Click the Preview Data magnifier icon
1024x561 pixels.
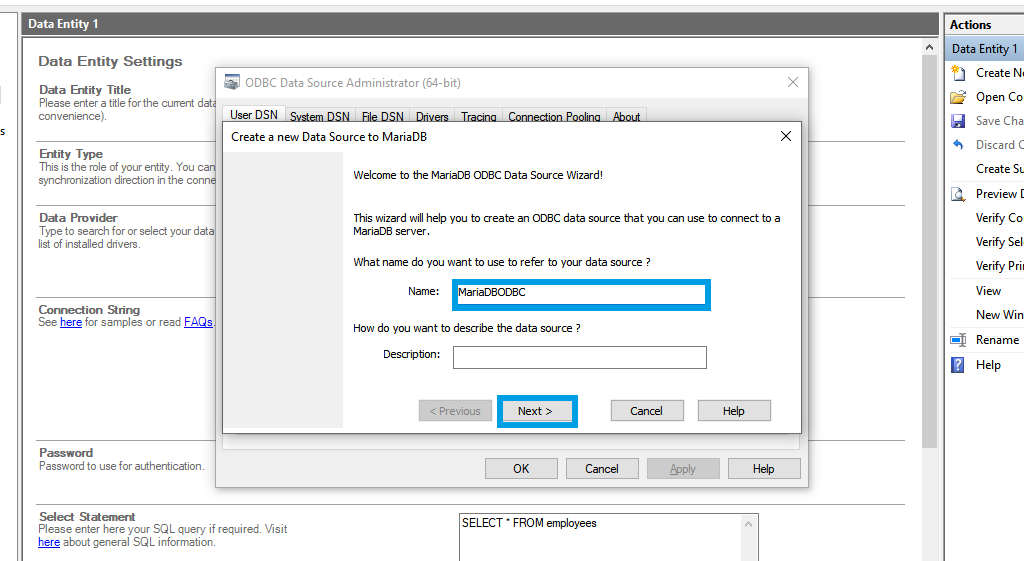pyautogui.click(x=957, y=194)
